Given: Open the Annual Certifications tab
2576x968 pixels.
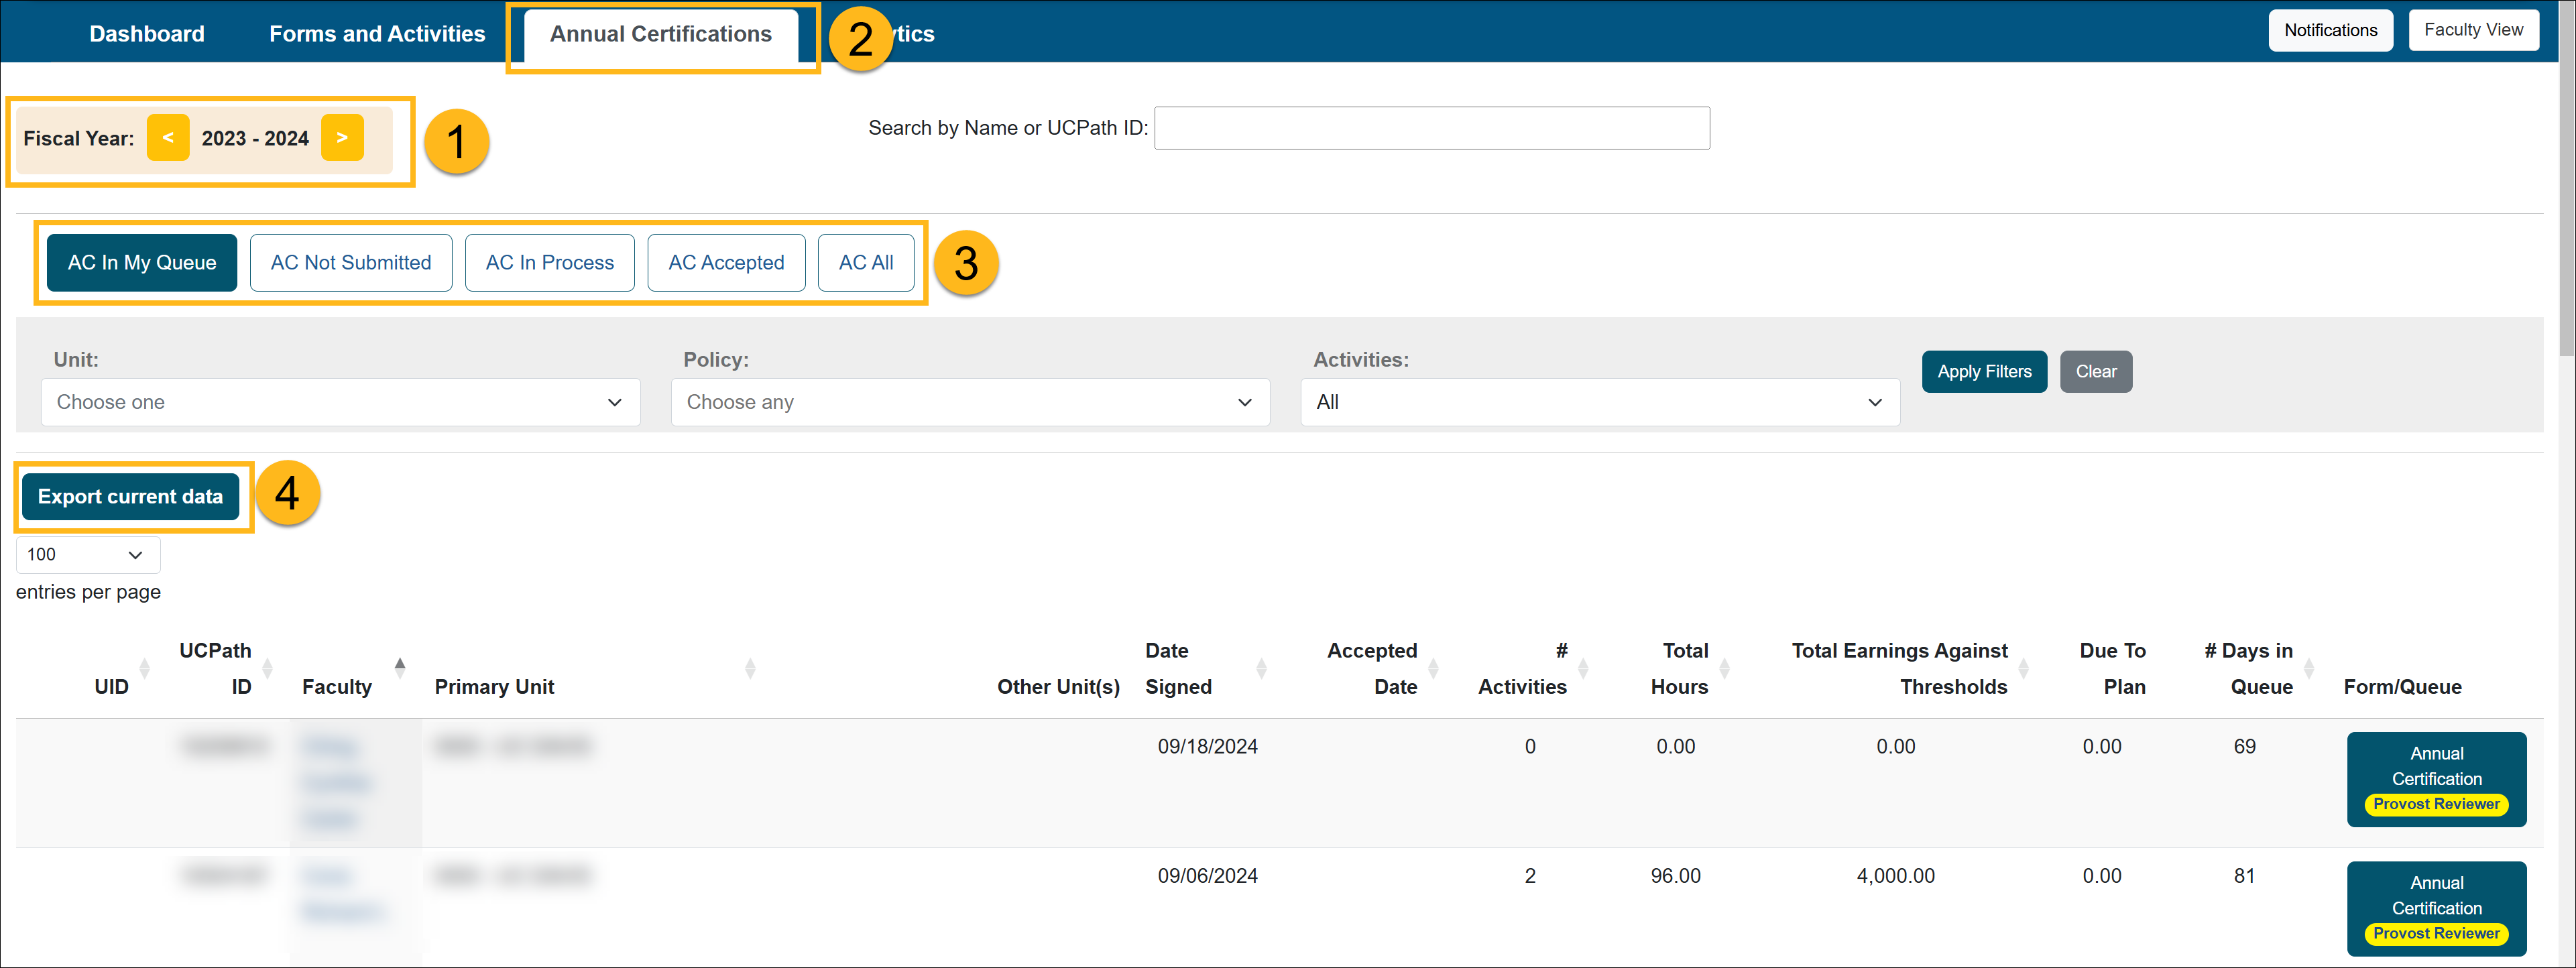Looking at the screenshot, I should [661, 35].
